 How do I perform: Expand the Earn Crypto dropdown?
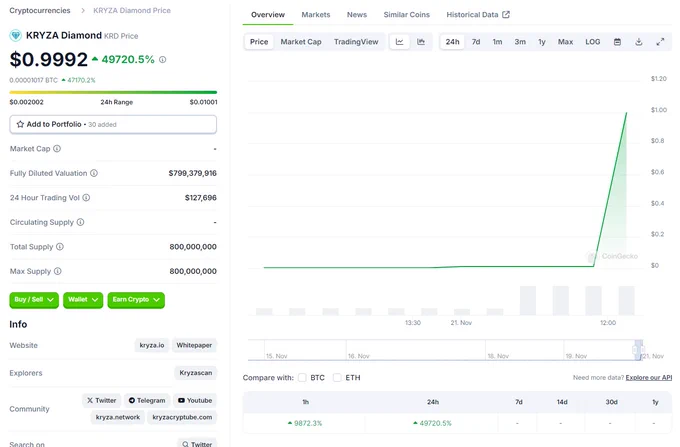(x=136, y=300)
